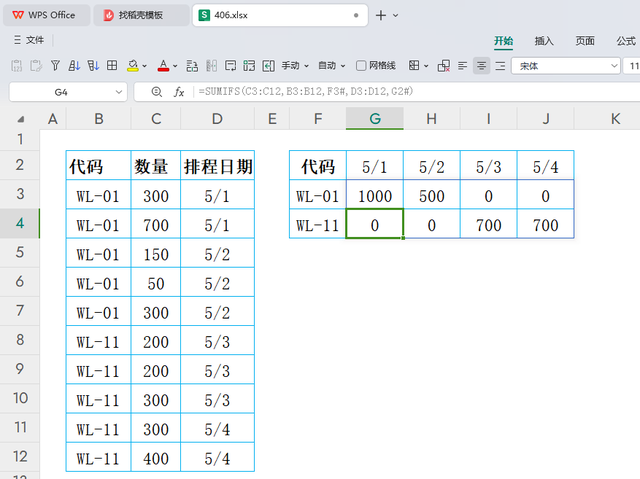
Task: Select the 数量 header cell
Action: 156,166
